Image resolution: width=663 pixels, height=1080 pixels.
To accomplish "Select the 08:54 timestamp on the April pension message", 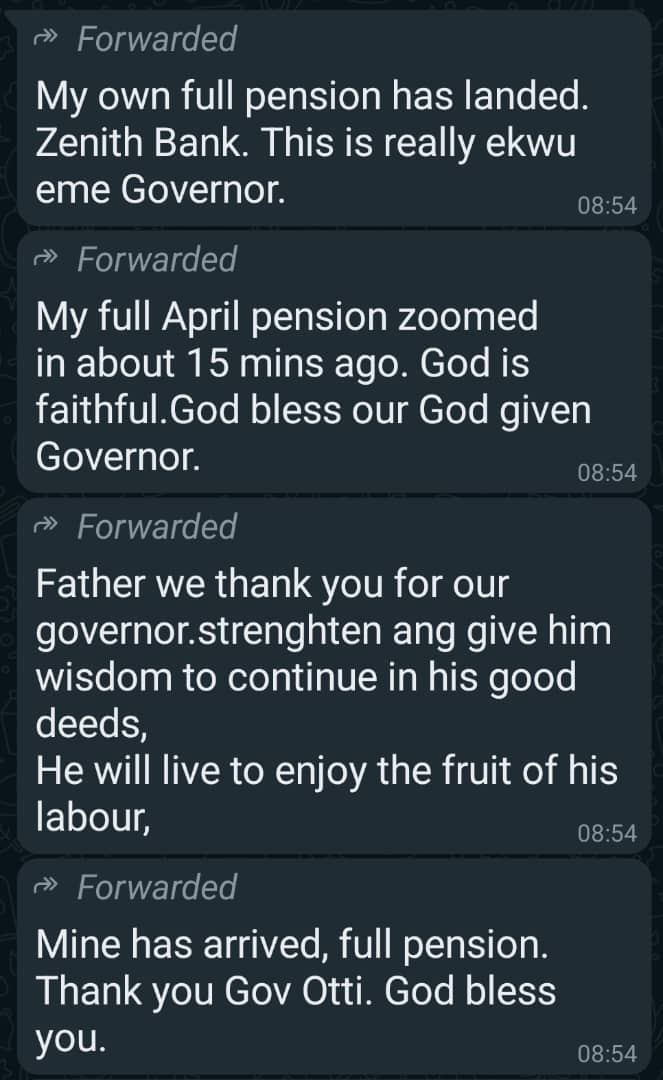I will [x=607, y=473].
